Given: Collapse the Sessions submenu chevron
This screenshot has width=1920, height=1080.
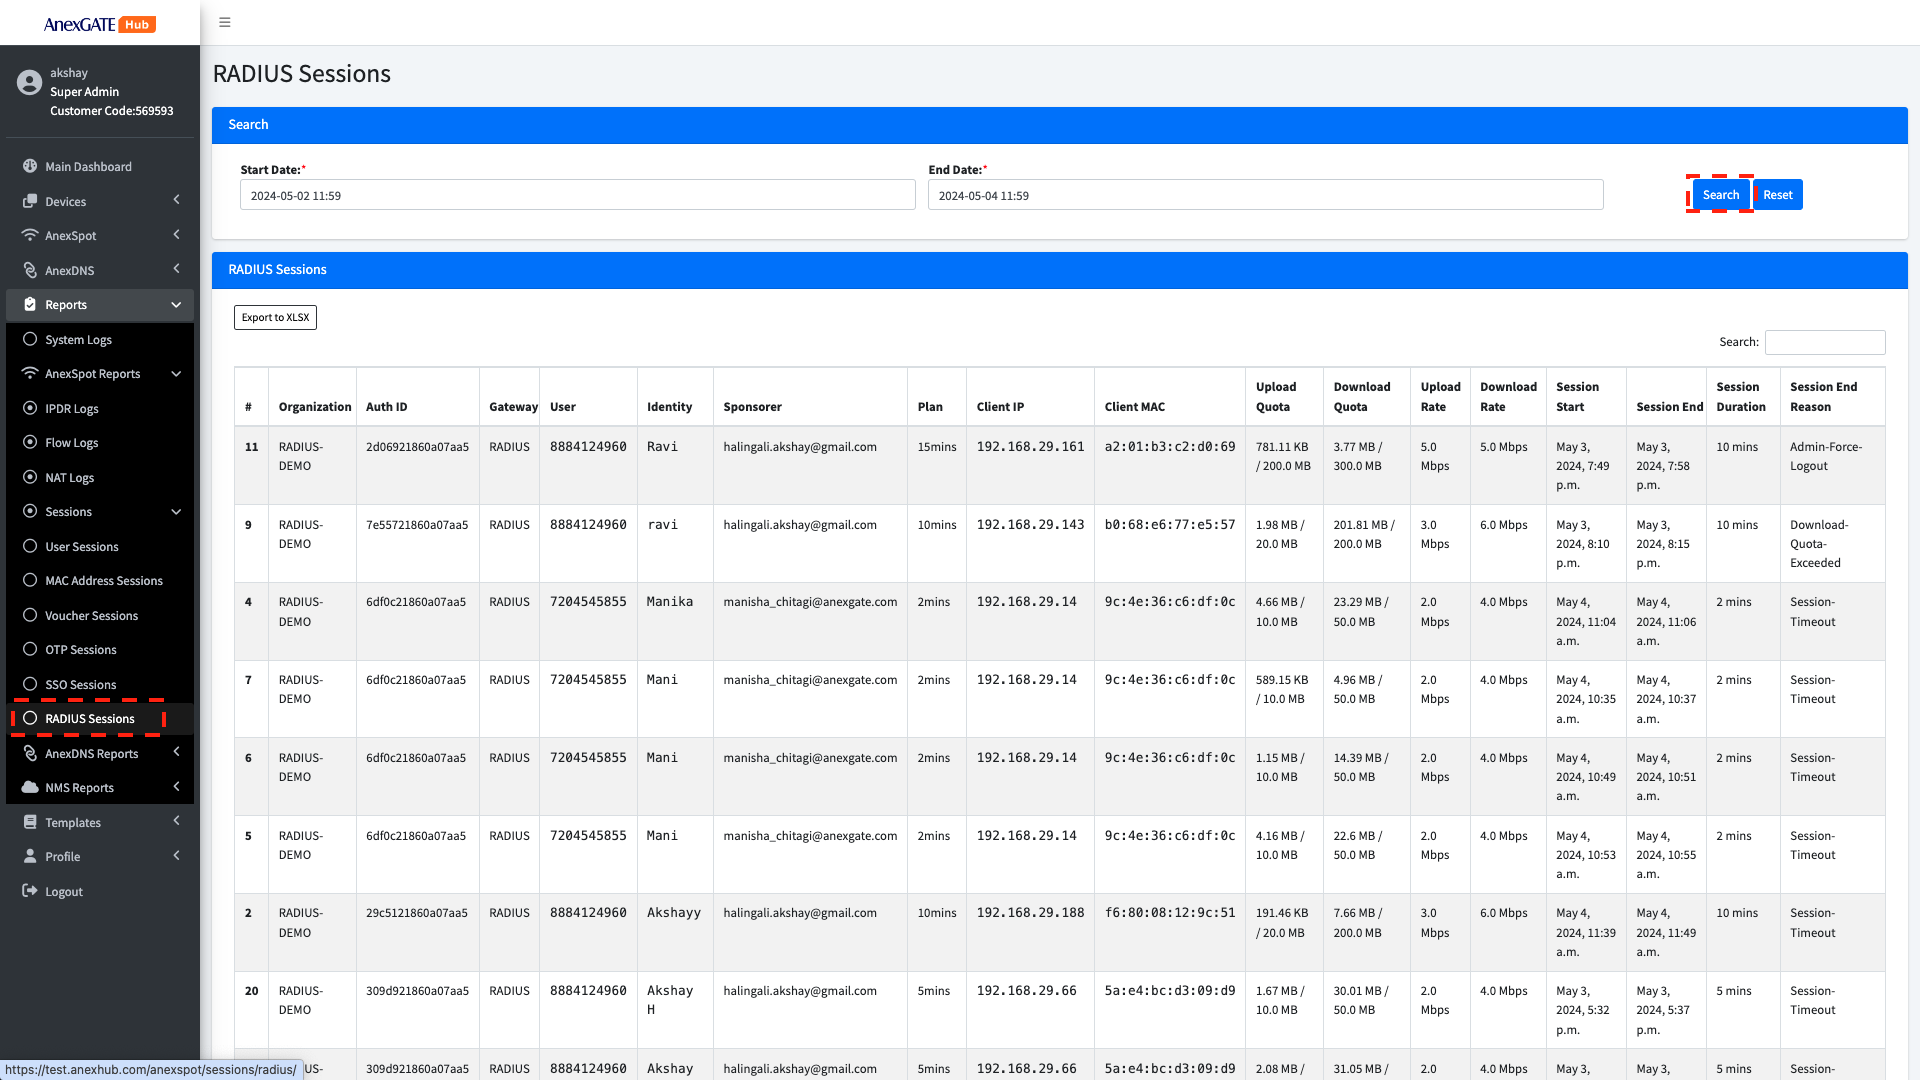Looking at the screenshot, I should click(176, 512).
